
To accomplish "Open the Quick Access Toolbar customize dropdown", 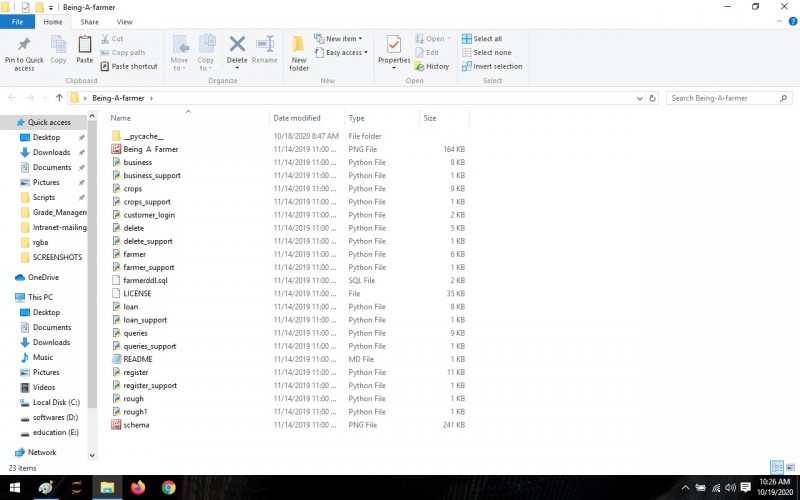I will 51,8.
